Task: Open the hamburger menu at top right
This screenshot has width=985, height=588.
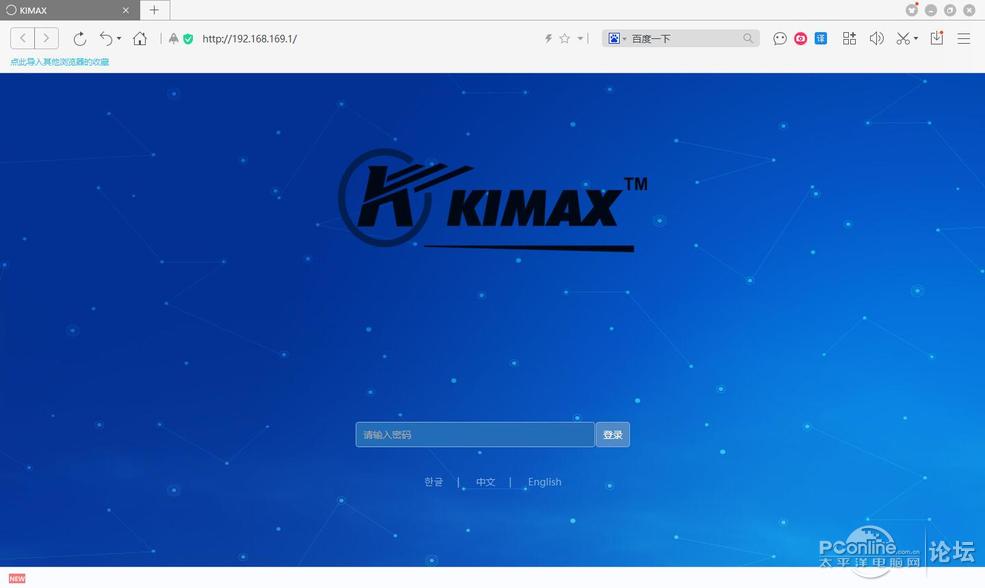Action: coord(963,38)
